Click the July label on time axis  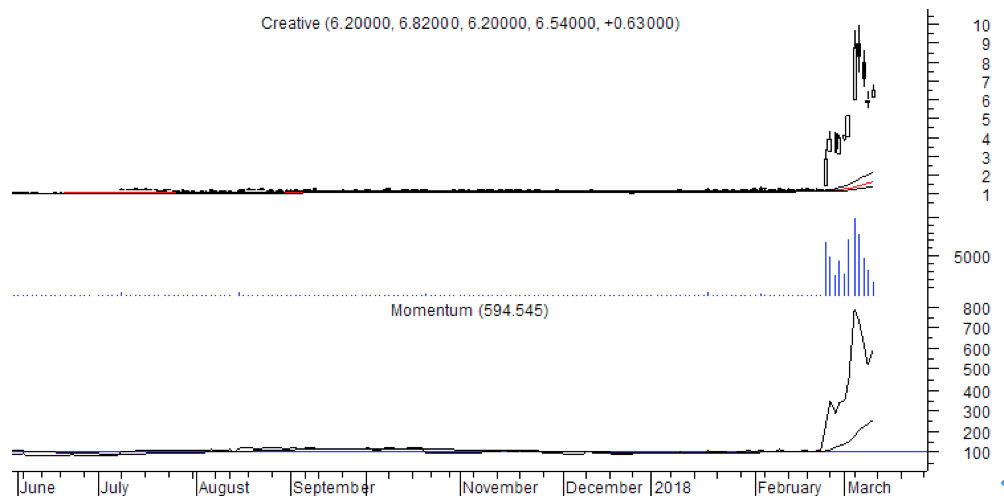[x=115, y=488]
